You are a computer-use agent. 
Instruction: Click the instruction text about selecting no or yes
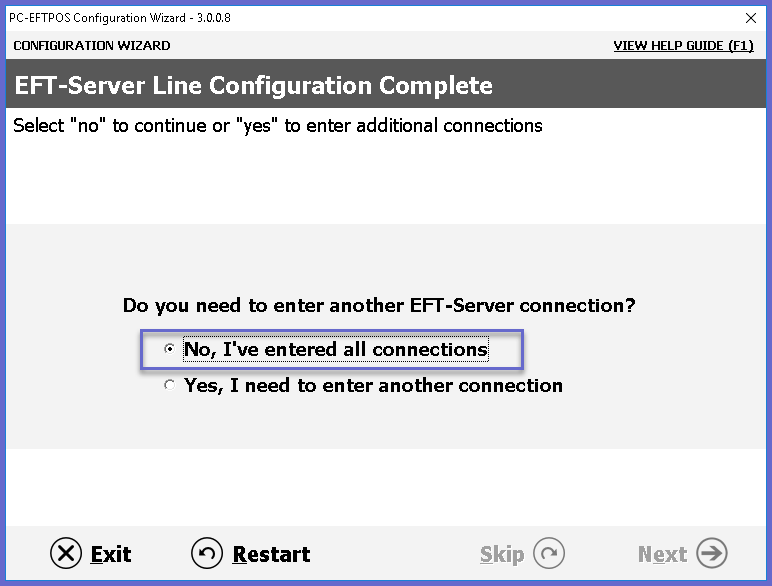[x=278, y=126]
